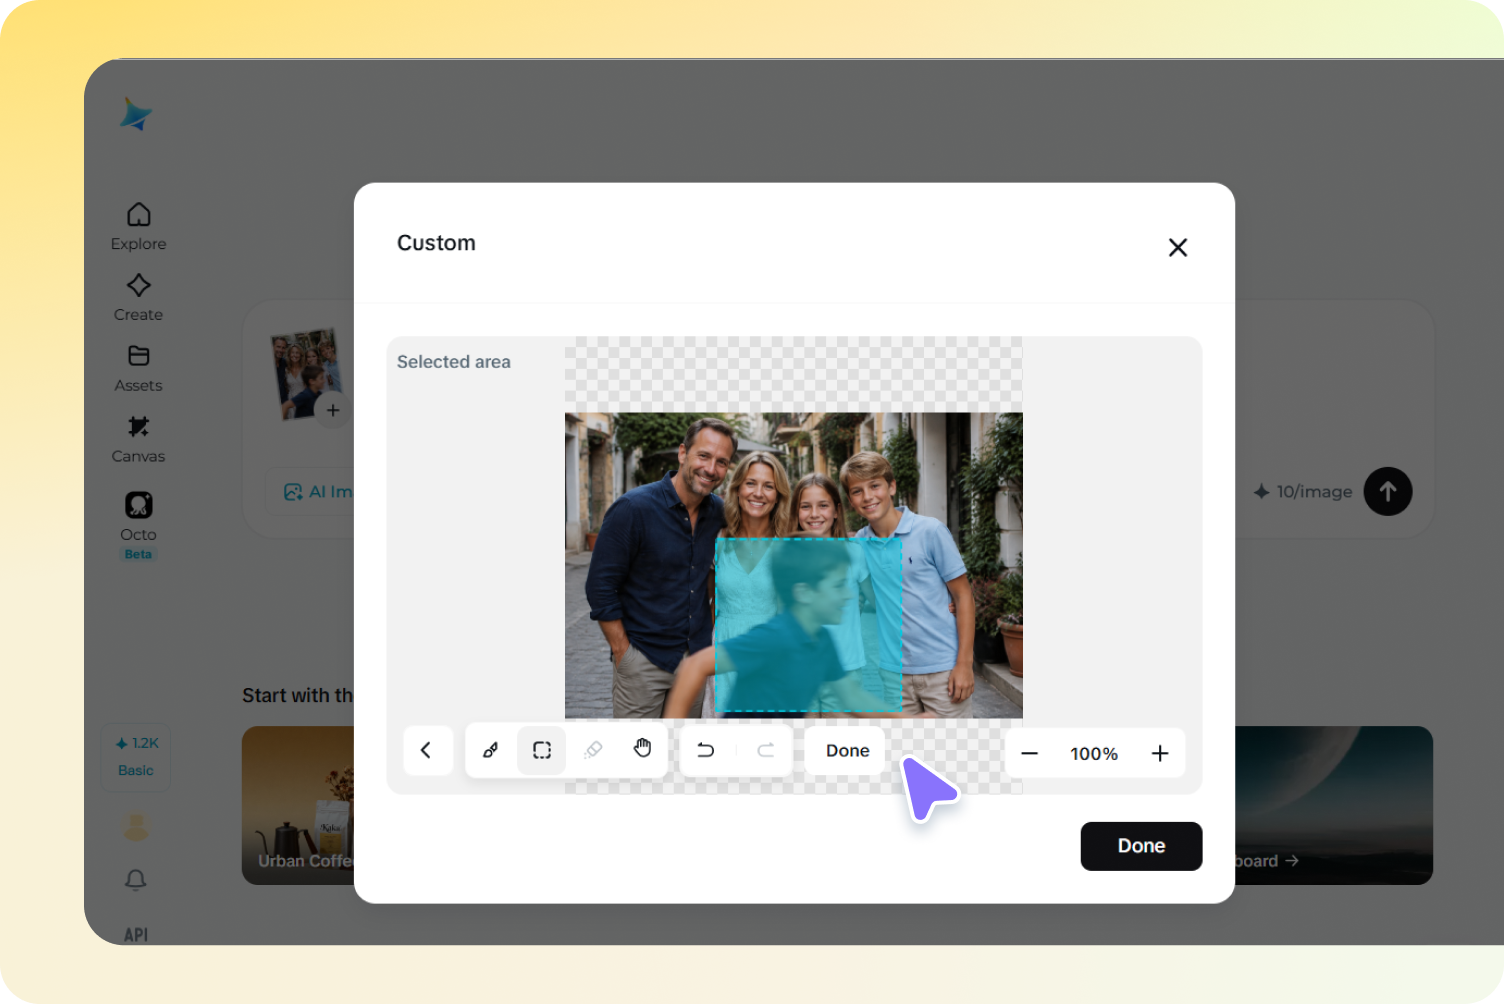This screenshot has width=1504, height=1004.
Task: Click the Selected area label
Action: (454, 362)
